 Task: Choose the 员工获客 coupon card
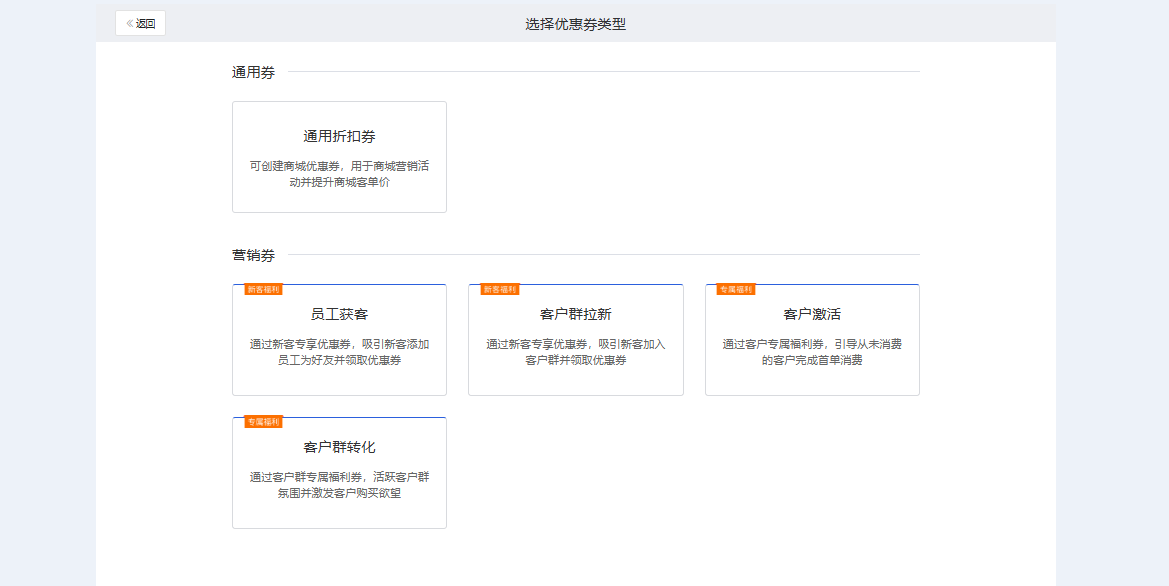pyautogui.click(x=339, y=340)
